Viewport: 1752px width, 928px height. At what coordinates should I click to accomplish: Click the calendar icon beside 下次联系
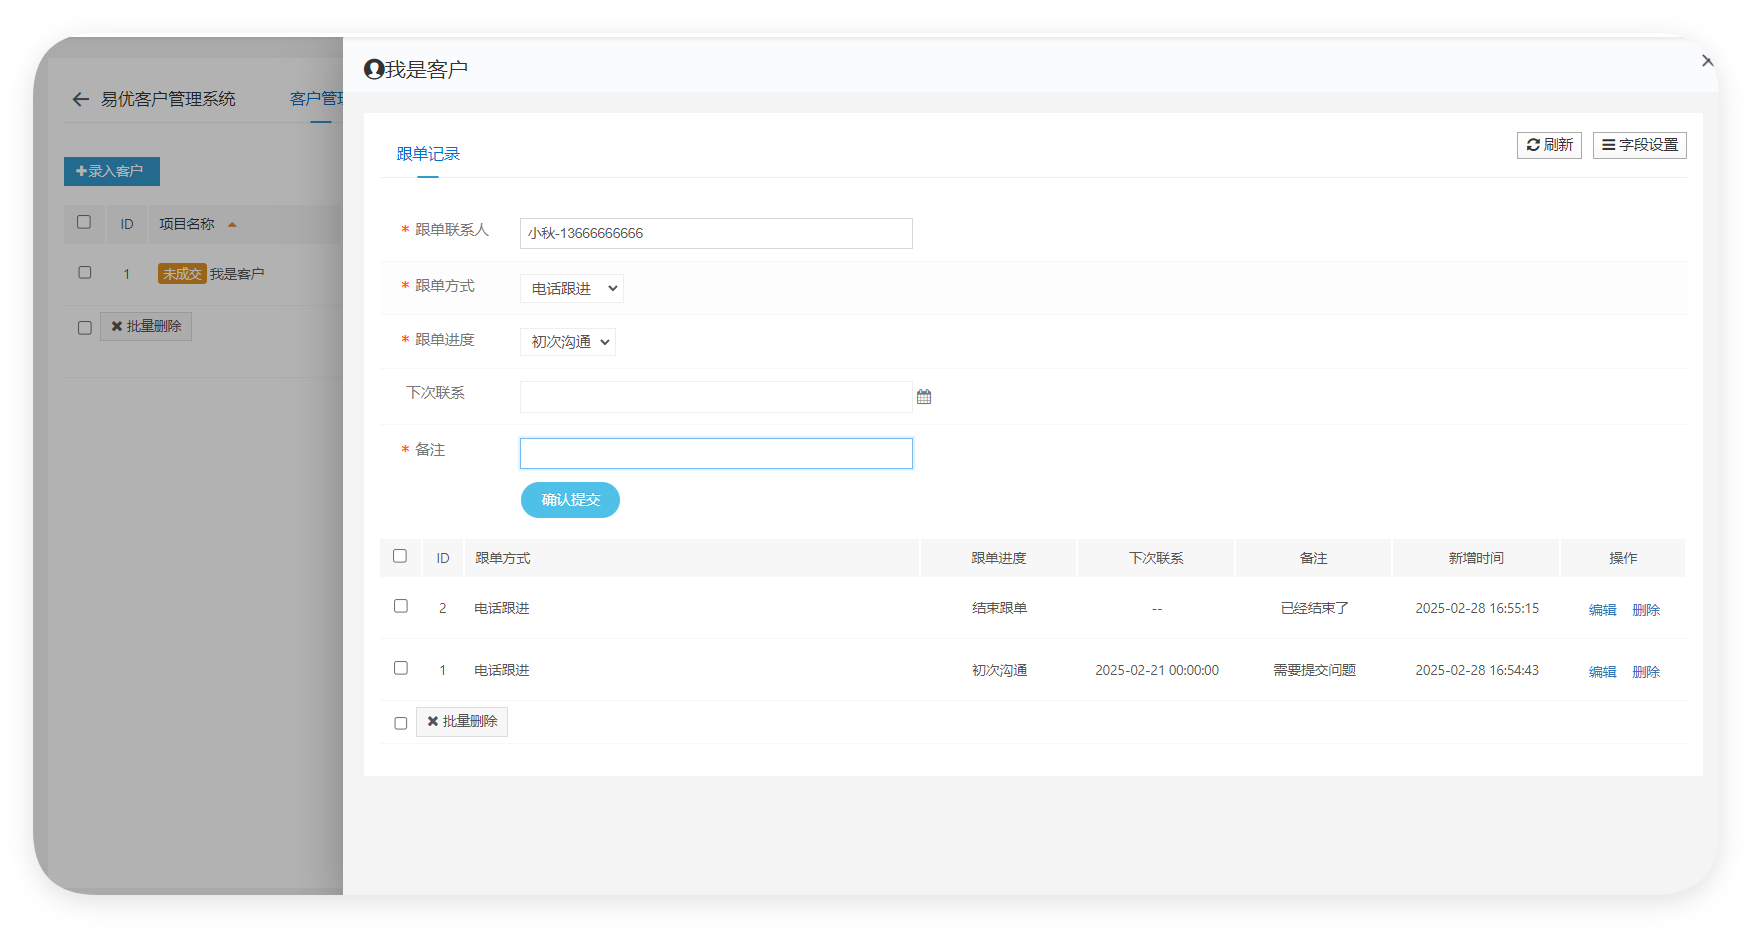tap(924, 397)
